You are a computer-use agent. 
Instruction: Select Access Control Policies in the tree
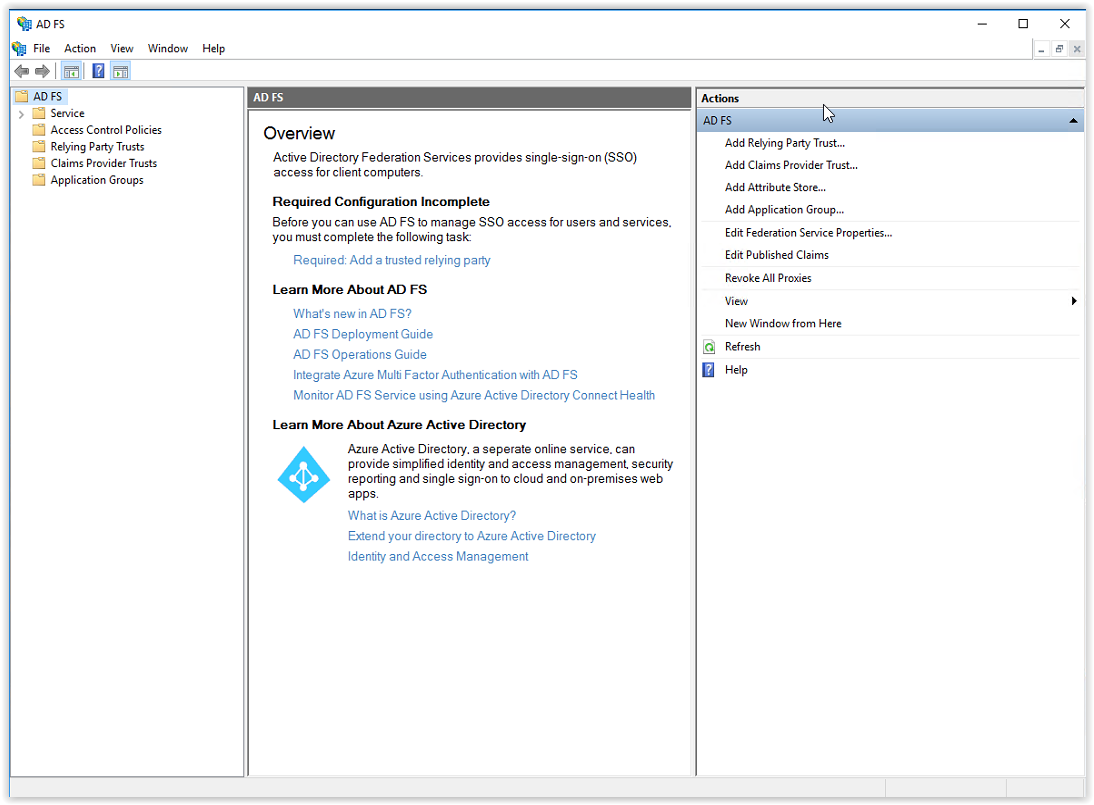(x=106, y=130)
